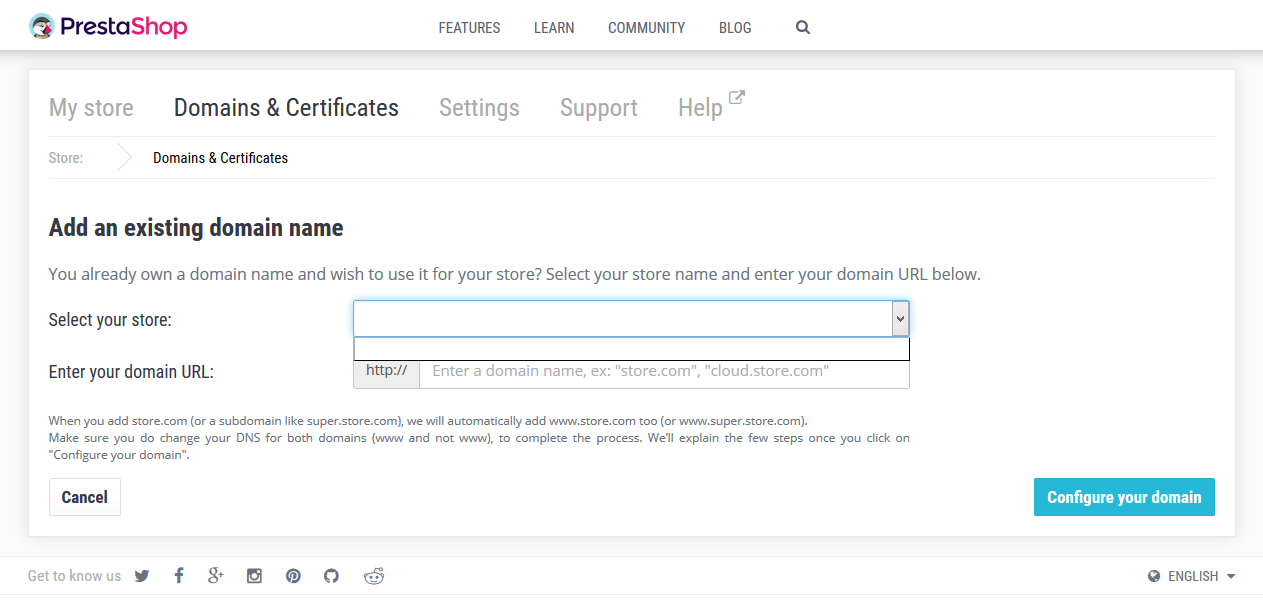The width and height of the screenshot is (1263, 610).
Task: Open the Google Plus icon
Action: [x=215, y=576]
